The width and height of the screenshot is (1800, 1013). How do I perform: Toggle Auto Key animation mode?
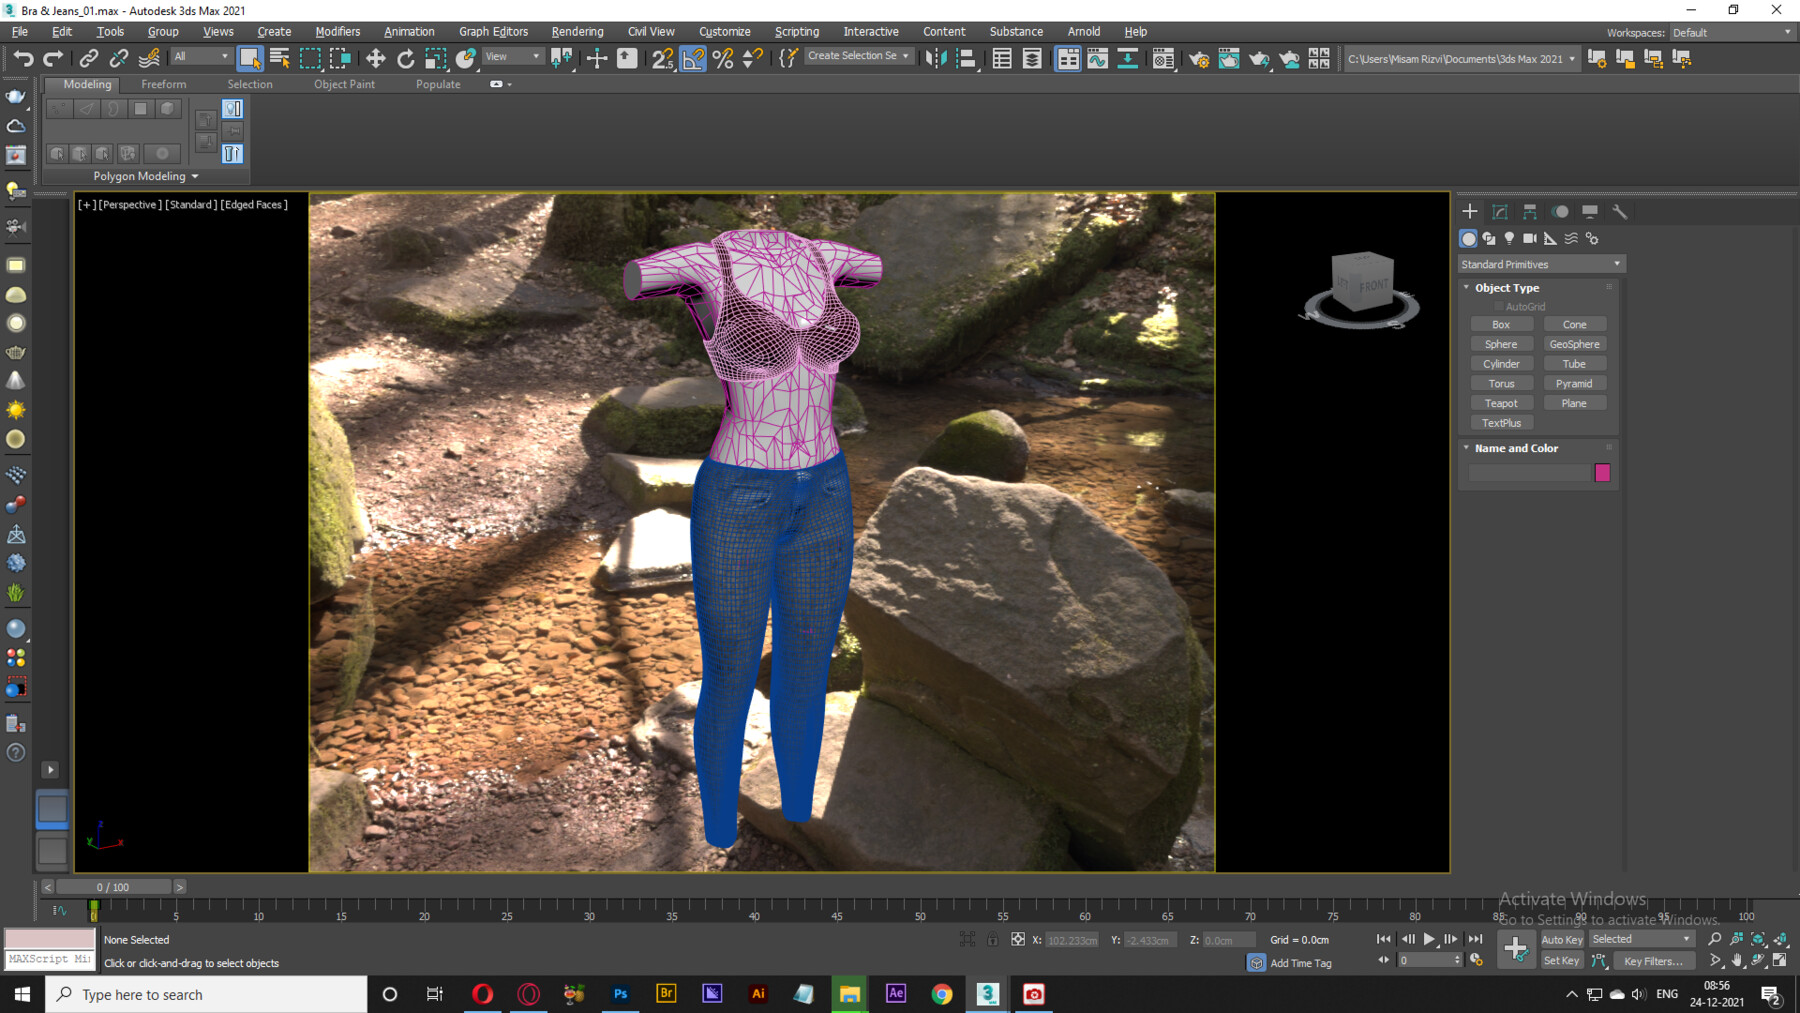[1561, 939]
